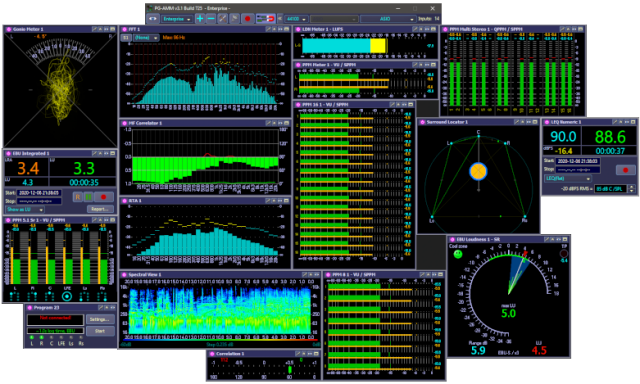Open the ASIO driver dropdown
Screen dimensions: 640x384
click(x=388, y=19)
